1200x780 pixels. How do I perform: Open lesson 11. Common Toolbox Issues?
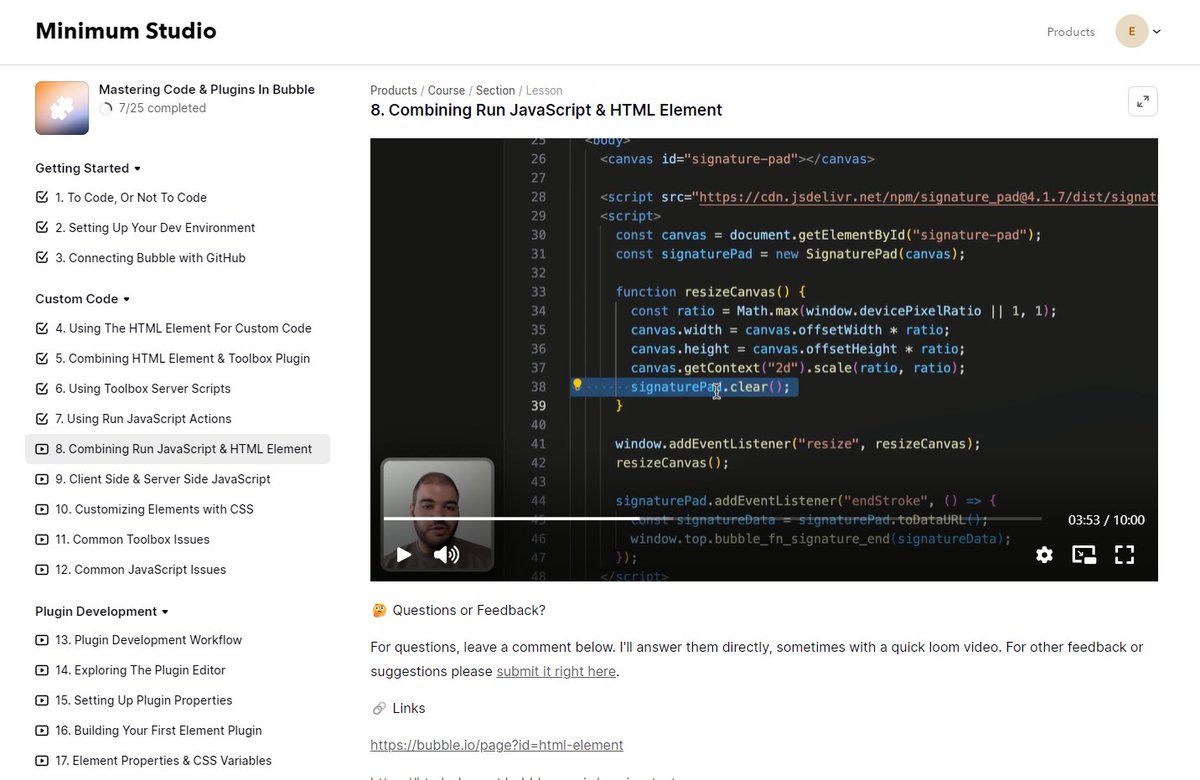coord(132,539)
